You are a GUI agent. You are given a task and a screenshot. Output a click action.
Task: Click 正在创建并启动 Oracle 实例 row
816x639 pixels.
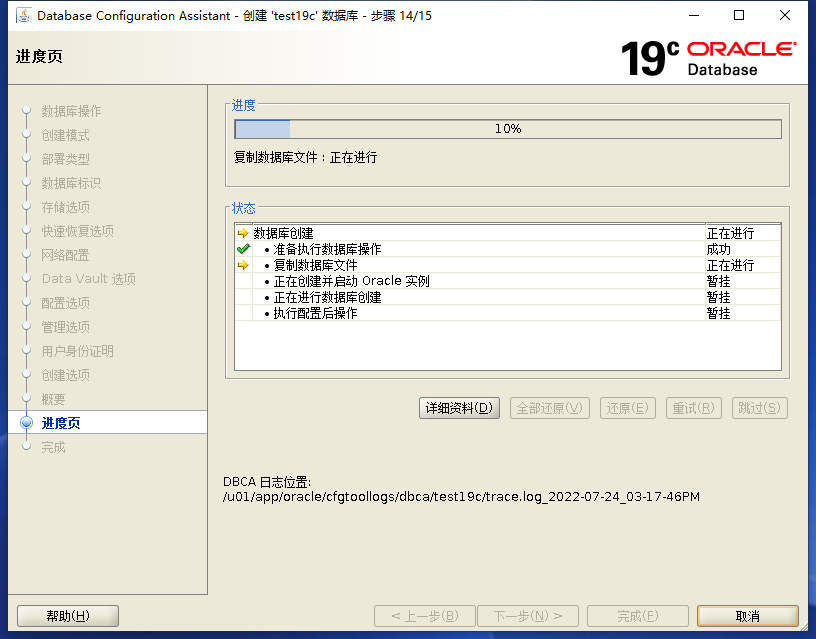pyautogui.click(x=508, y=281)
